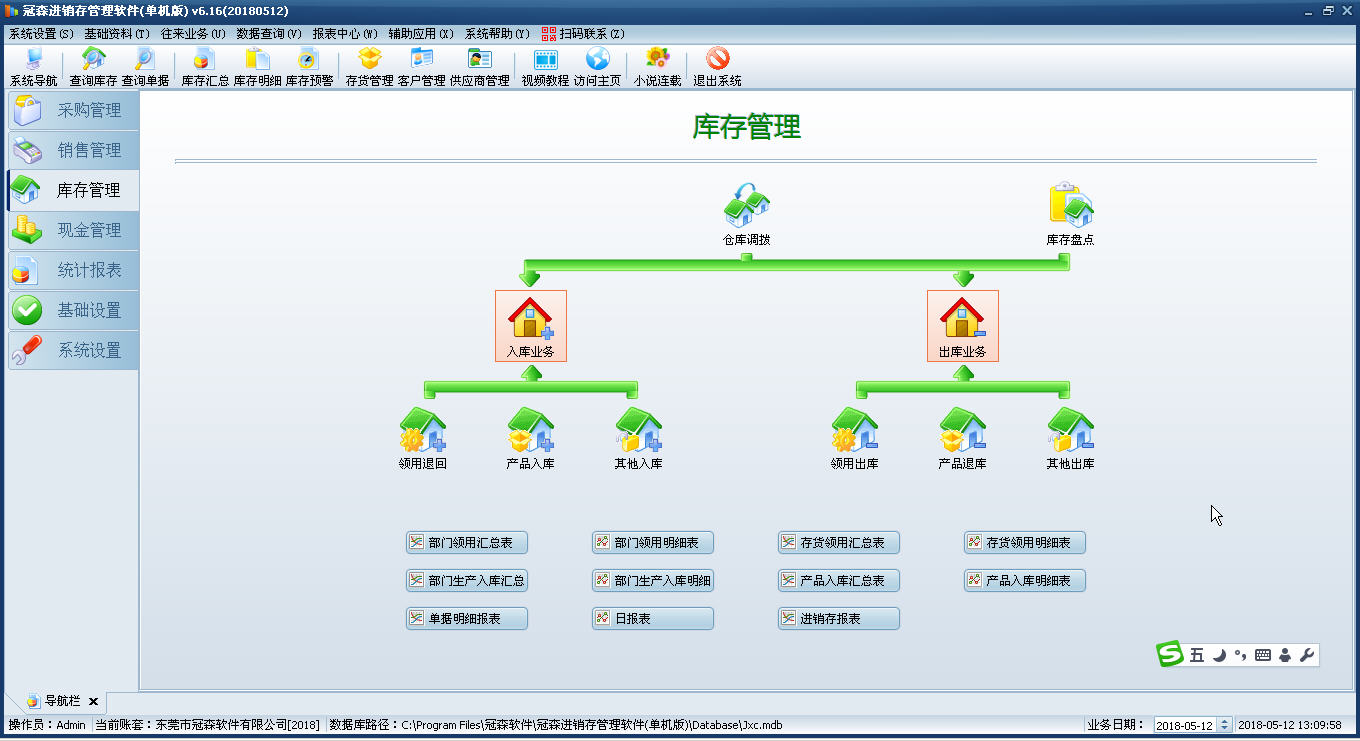Open 库存明细 from toolbar
Image resolution: width=1360 pixels, height=741 pixels.
(x=257, y=67)
